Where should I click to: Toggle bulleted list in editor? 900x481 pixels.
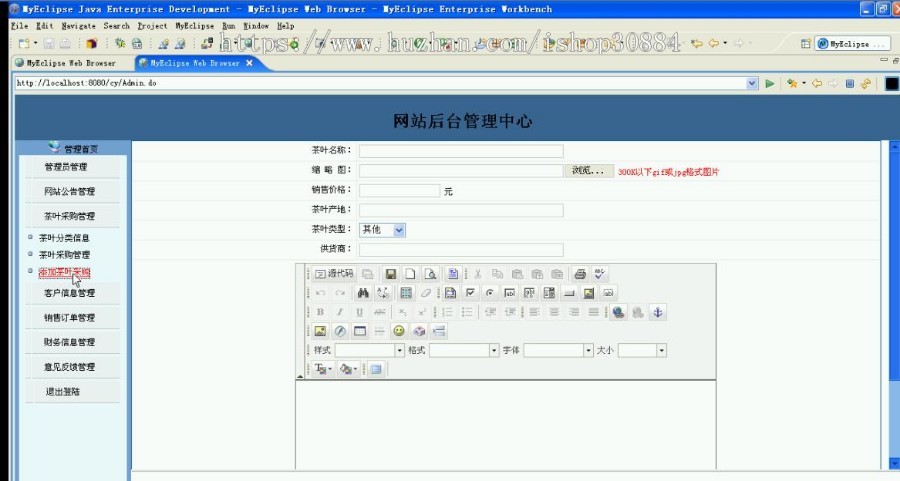tap(467, 312)
